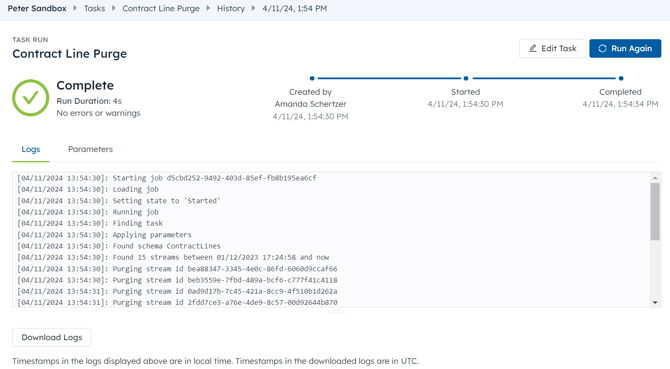The image size is (670, 369).
Task: Click the Started timeline dot
Action: pyautogui.click(x=466, y=78)
